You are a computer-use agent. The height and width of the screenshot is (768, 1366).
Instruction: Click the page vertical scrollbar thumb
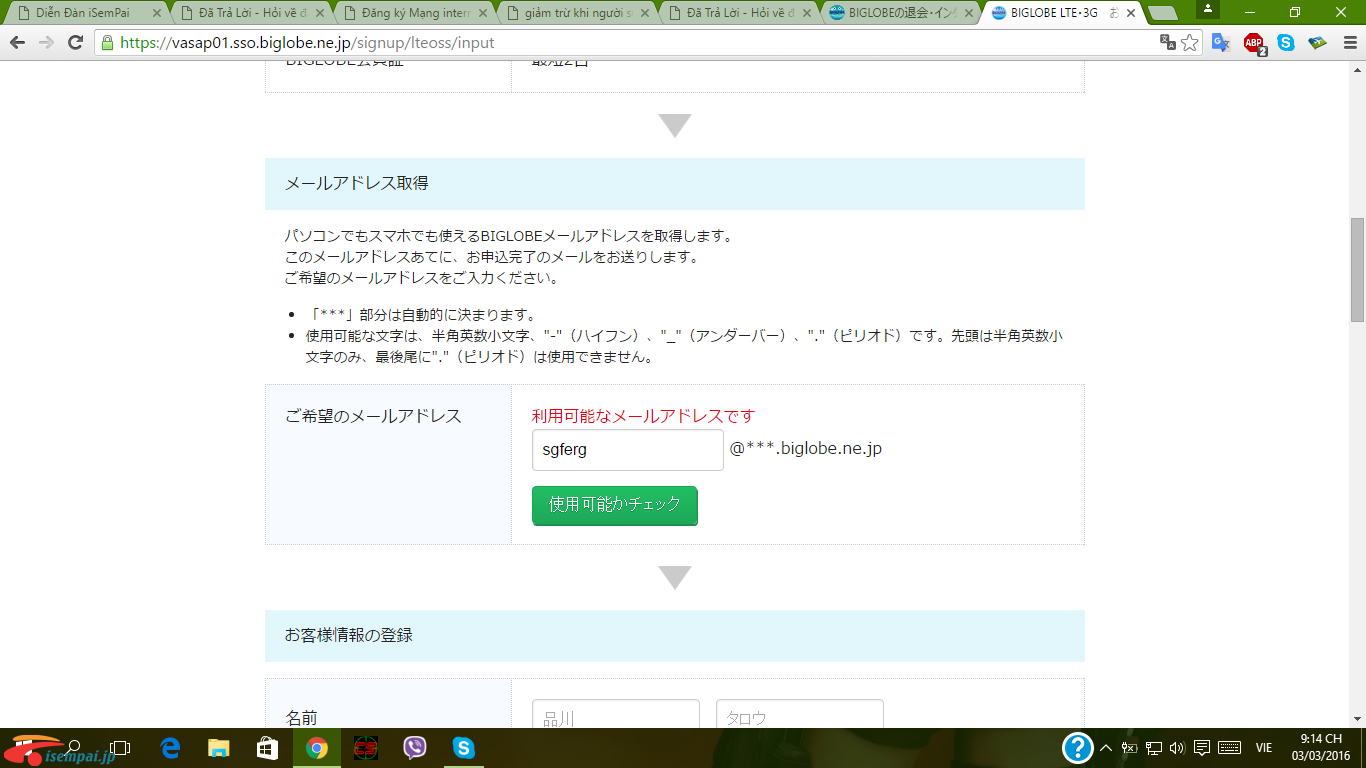pos(1357,269)
